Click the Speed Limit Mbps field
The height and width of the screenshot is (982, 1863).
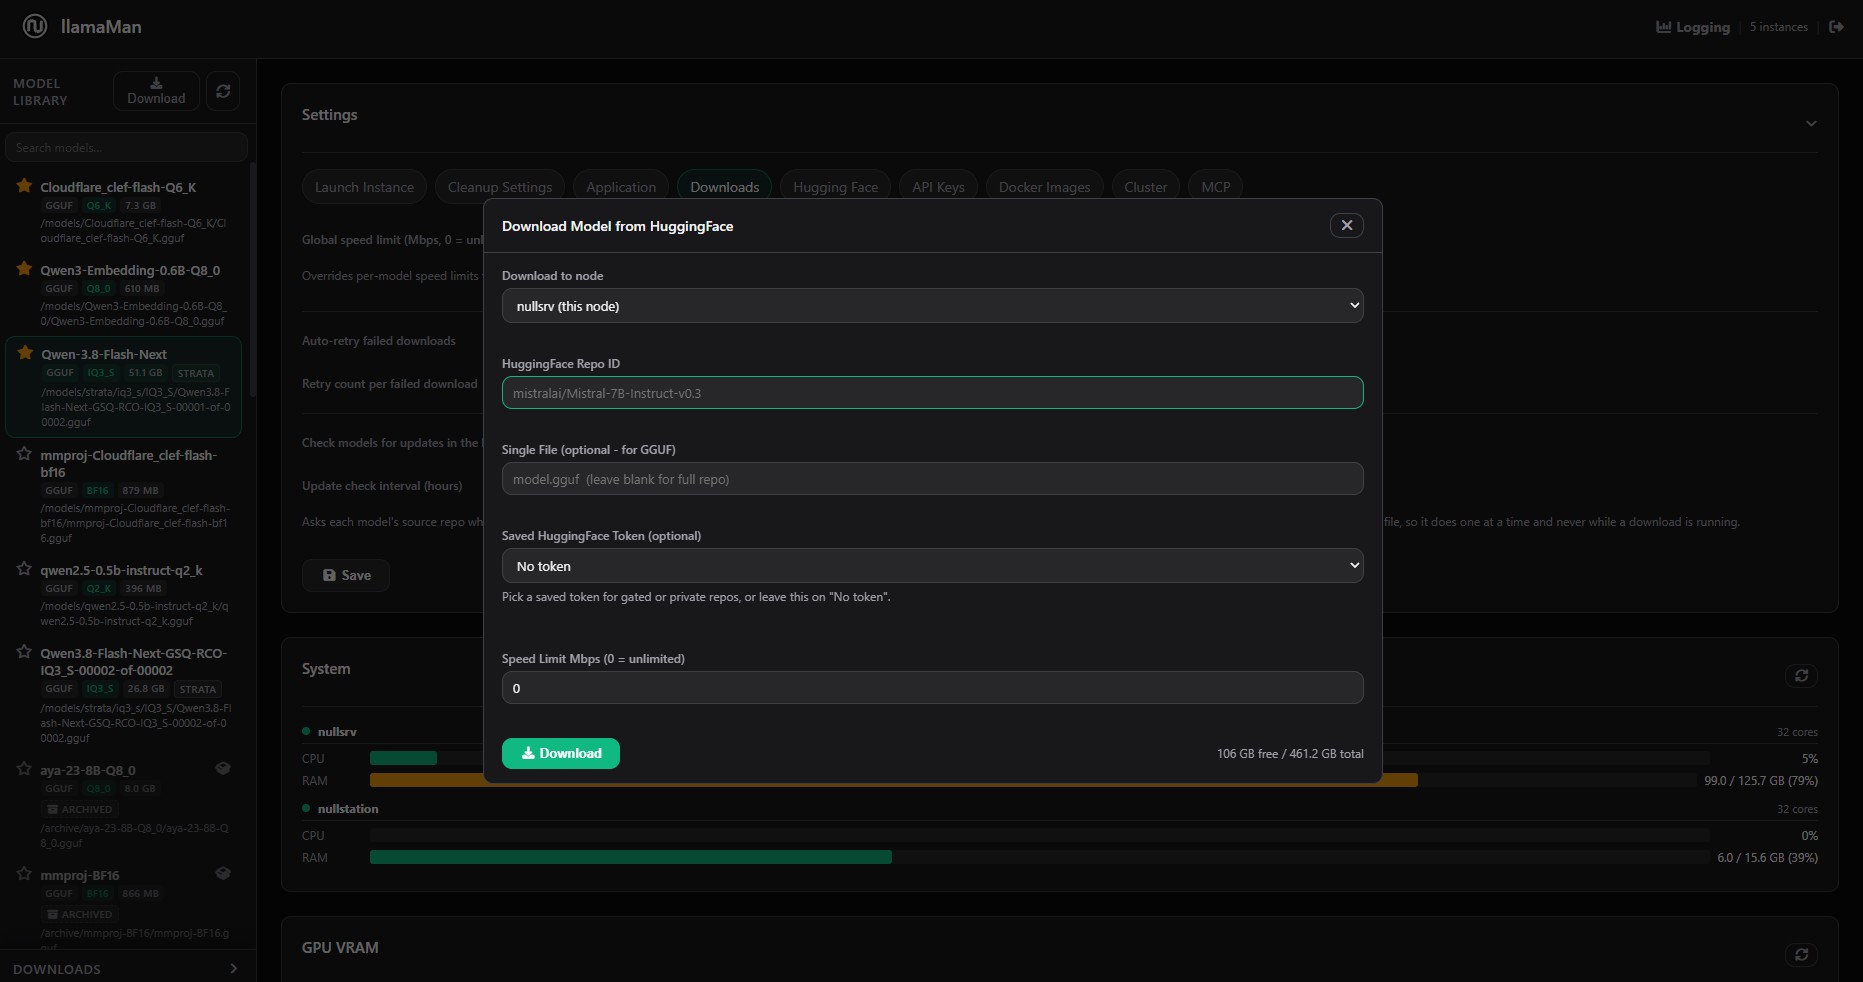tap(932, 688)
